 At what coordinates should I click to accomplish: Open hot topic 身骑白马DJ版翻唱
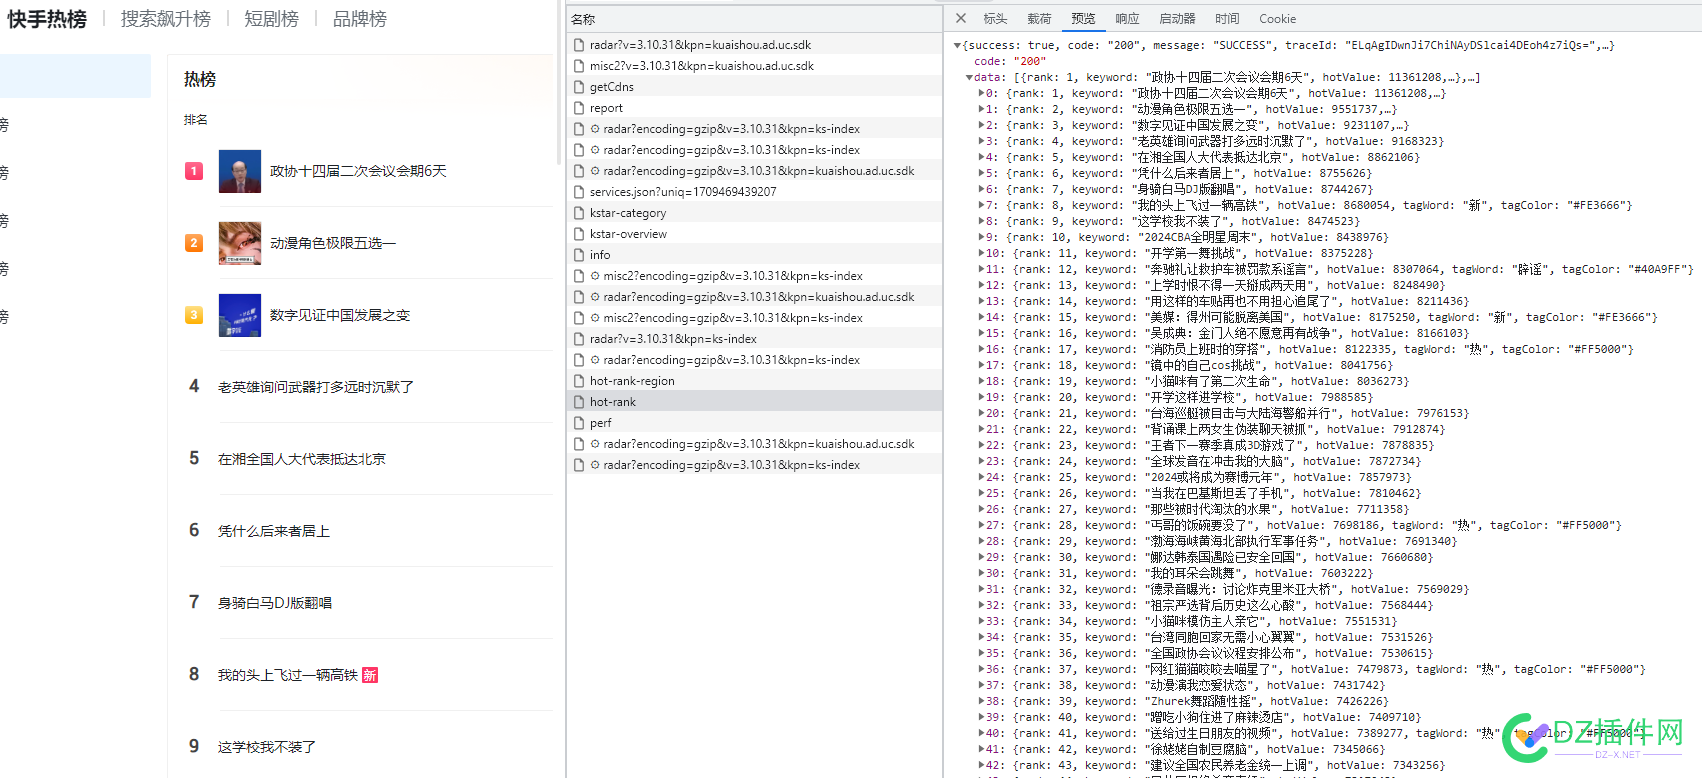275,603
